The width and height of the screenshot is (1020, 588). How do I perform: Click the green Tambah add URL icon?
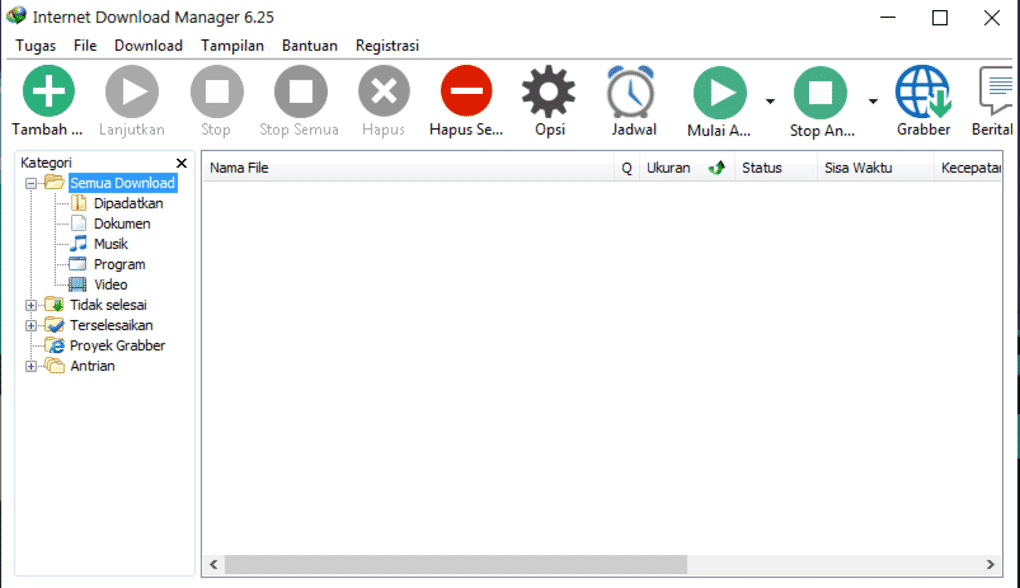coord(49,91)
